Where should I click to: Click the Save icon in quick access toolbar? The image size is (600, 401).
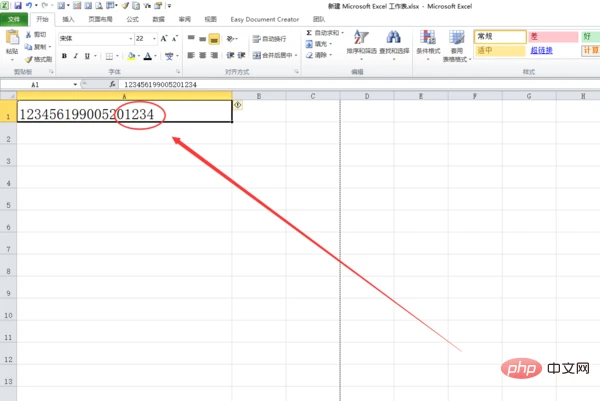[x=19, y=6]
